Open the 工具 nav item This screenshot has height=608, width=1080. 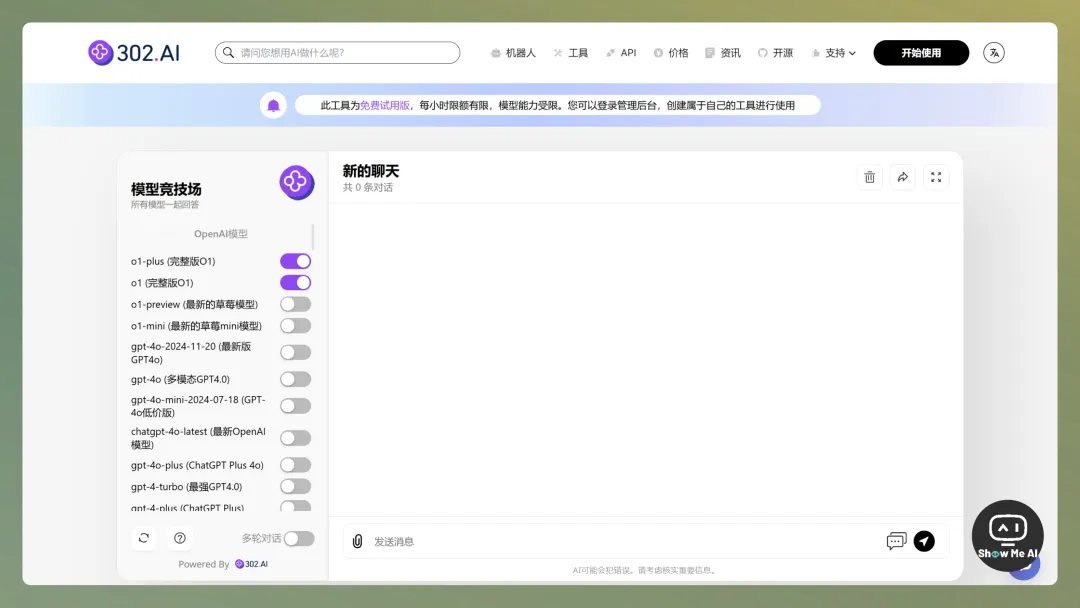(571, 53)
